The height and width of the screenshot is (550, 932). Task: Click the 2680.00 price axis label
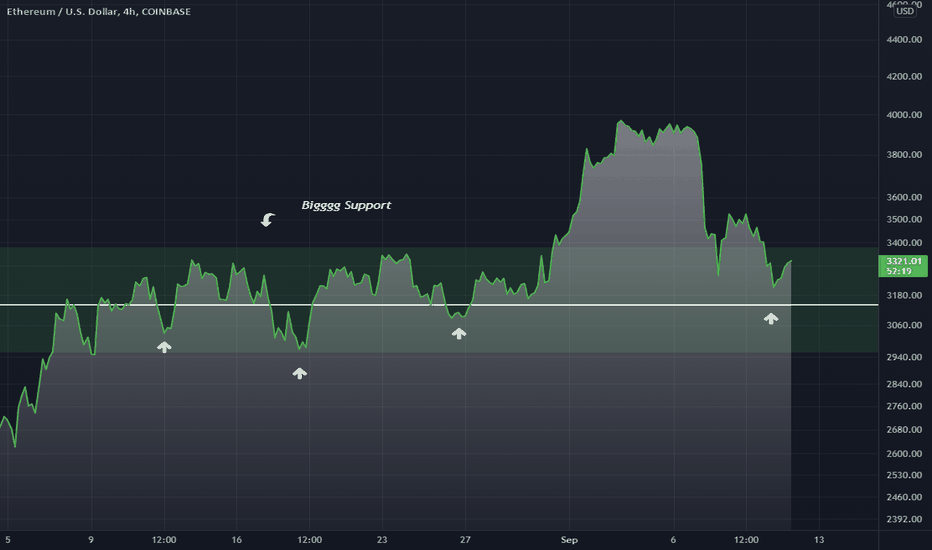(x=904, y=430)
